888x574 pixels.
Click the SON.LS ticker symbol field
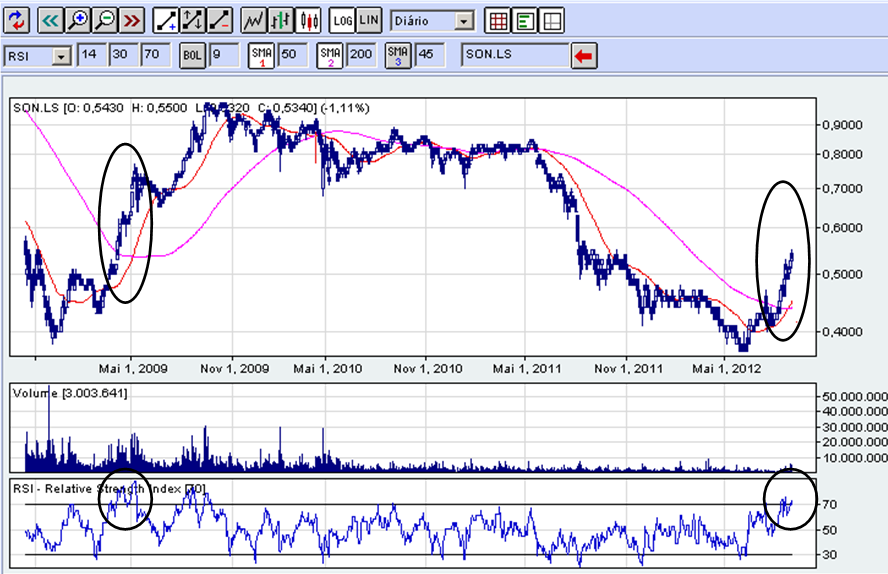513,55
